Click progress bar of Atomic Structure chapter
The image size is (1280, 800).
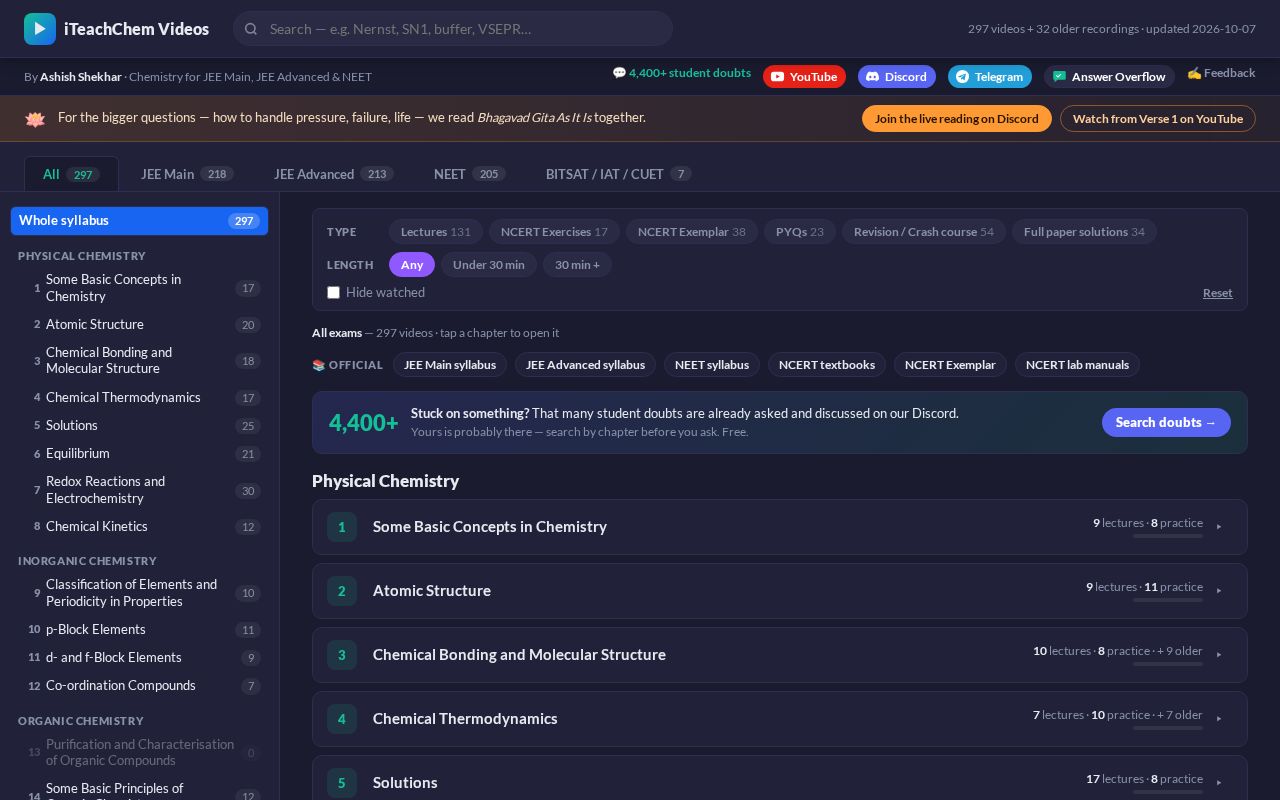pyautogui.click(x=1168, y=600)
